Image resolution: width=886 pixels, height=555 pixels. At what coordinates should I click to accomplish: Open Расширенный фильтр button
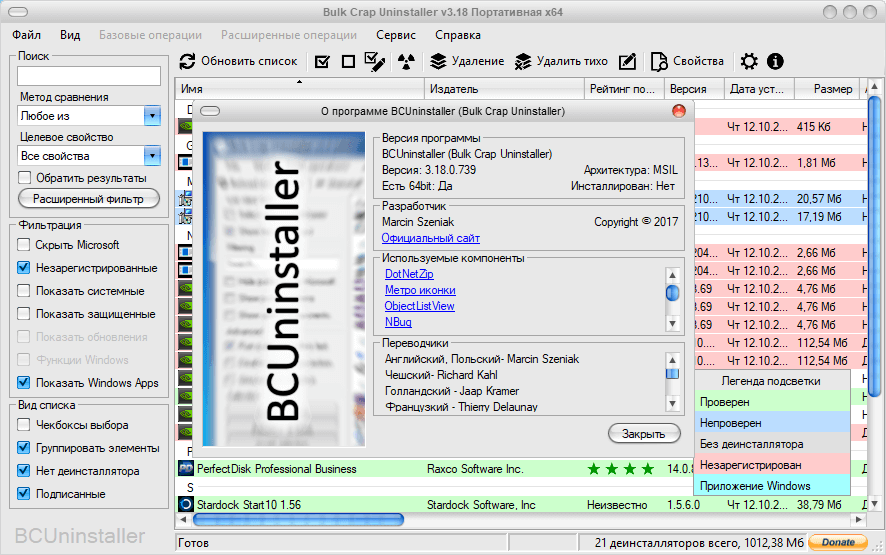(x=89, y=199)
